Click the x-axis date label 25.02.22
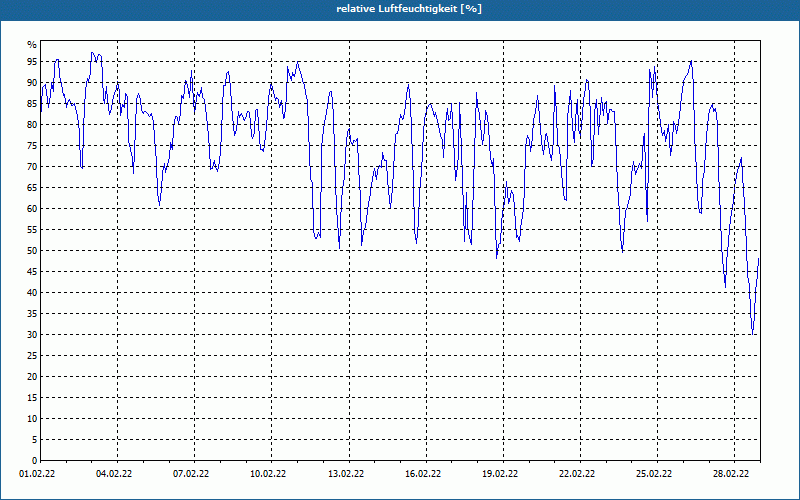This screenshot has height=500, width=800. click(654, 474)
